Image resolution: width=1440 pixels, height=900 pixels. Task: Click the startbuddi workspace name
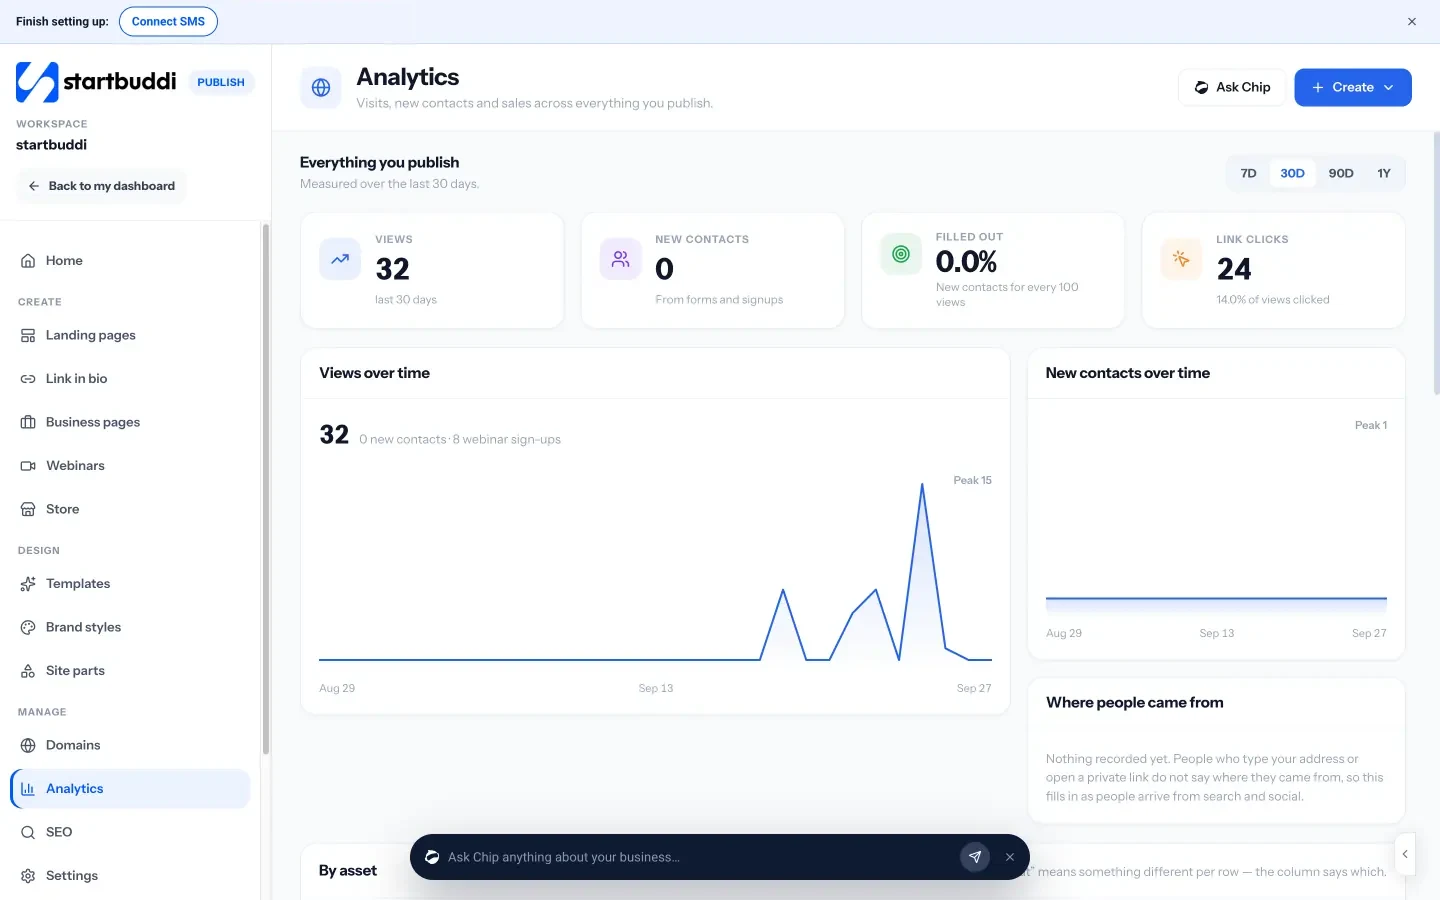point(51,145)
